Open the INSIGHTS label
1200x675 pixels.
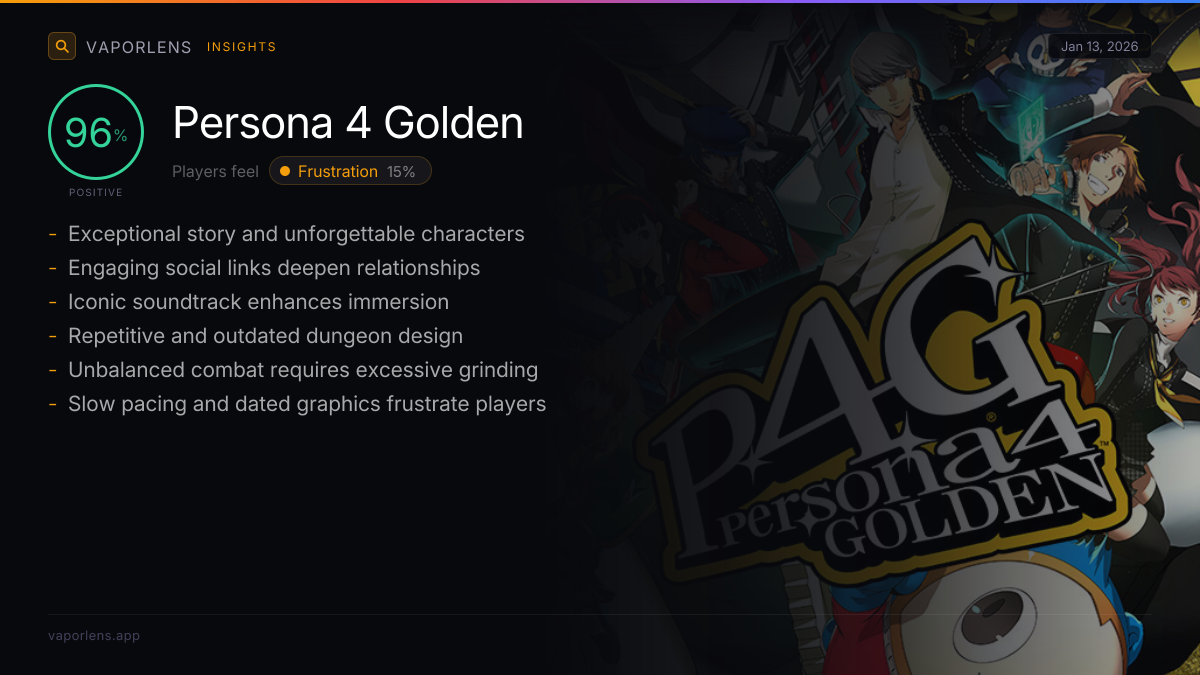(241, 47)
